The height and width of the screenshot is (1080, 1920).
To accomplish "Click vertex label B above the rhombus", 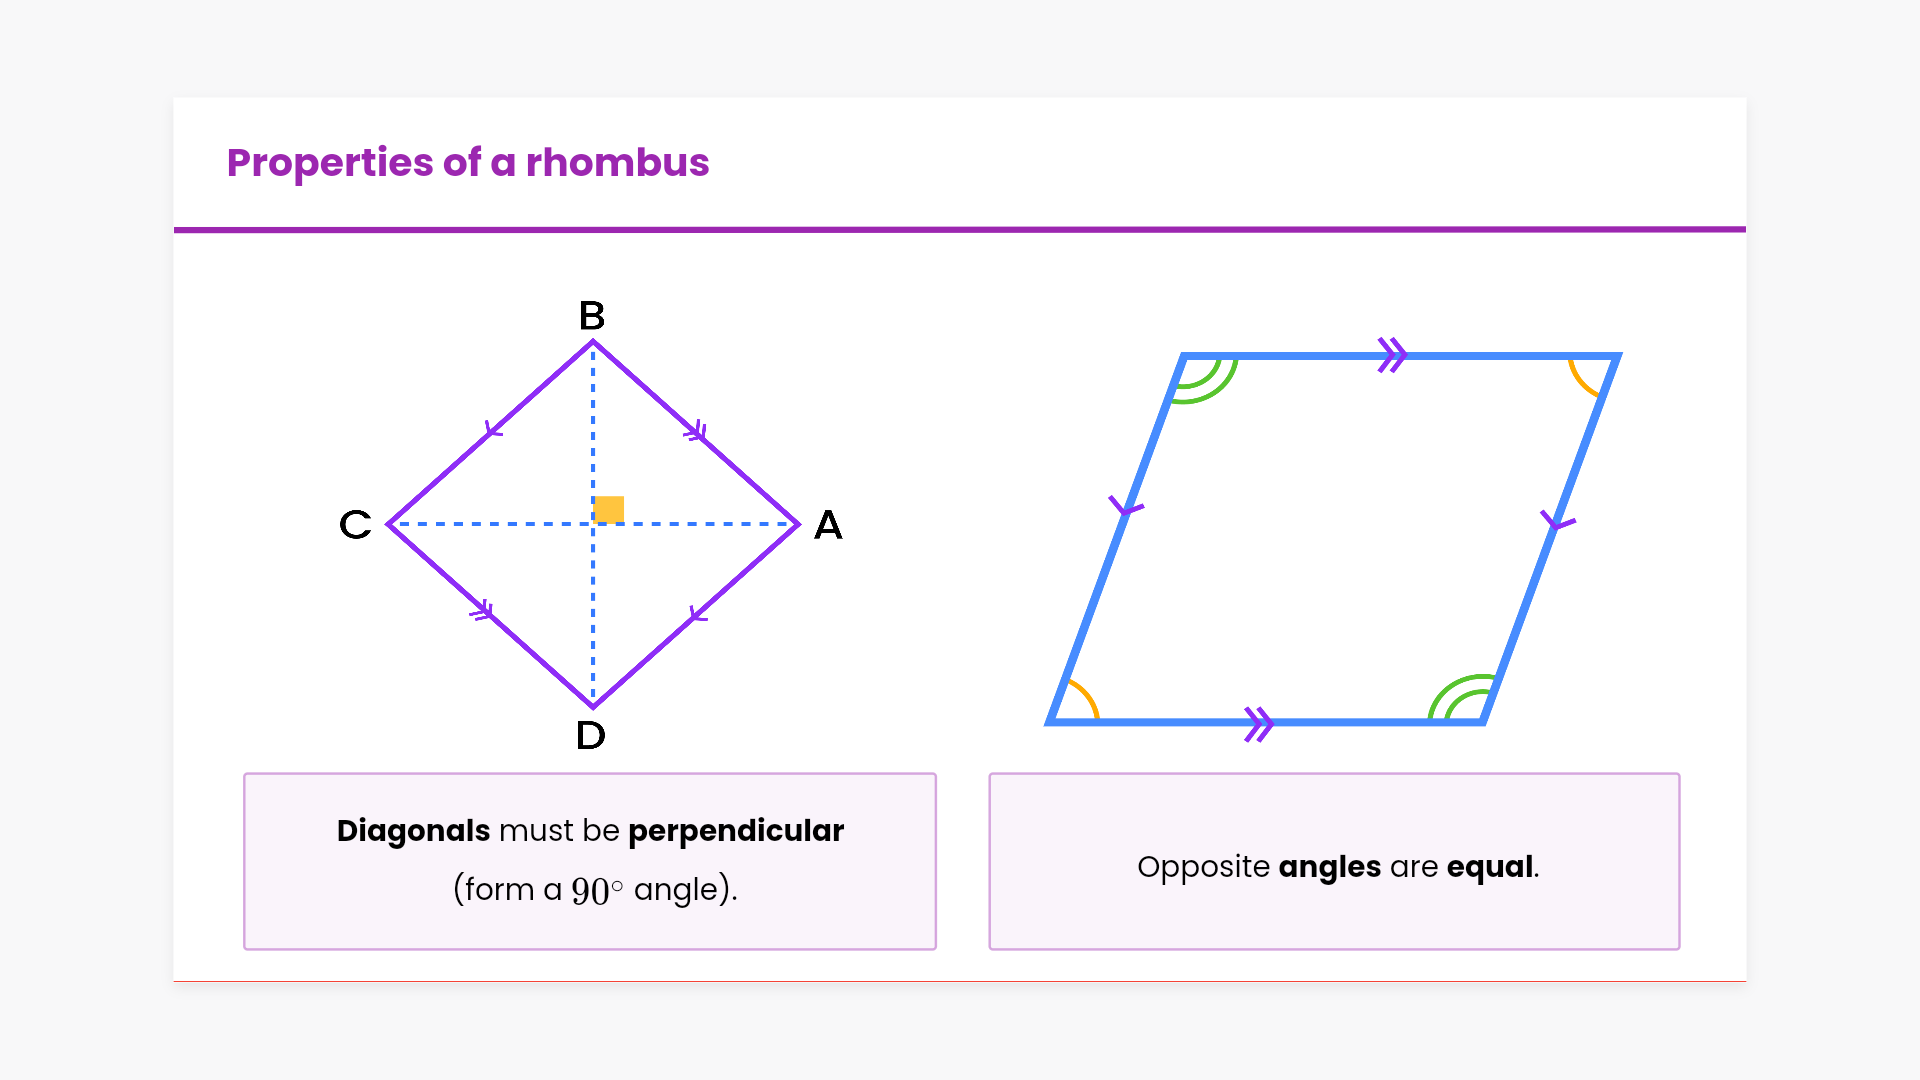I will pyautogui.click(x=592, y=316).
